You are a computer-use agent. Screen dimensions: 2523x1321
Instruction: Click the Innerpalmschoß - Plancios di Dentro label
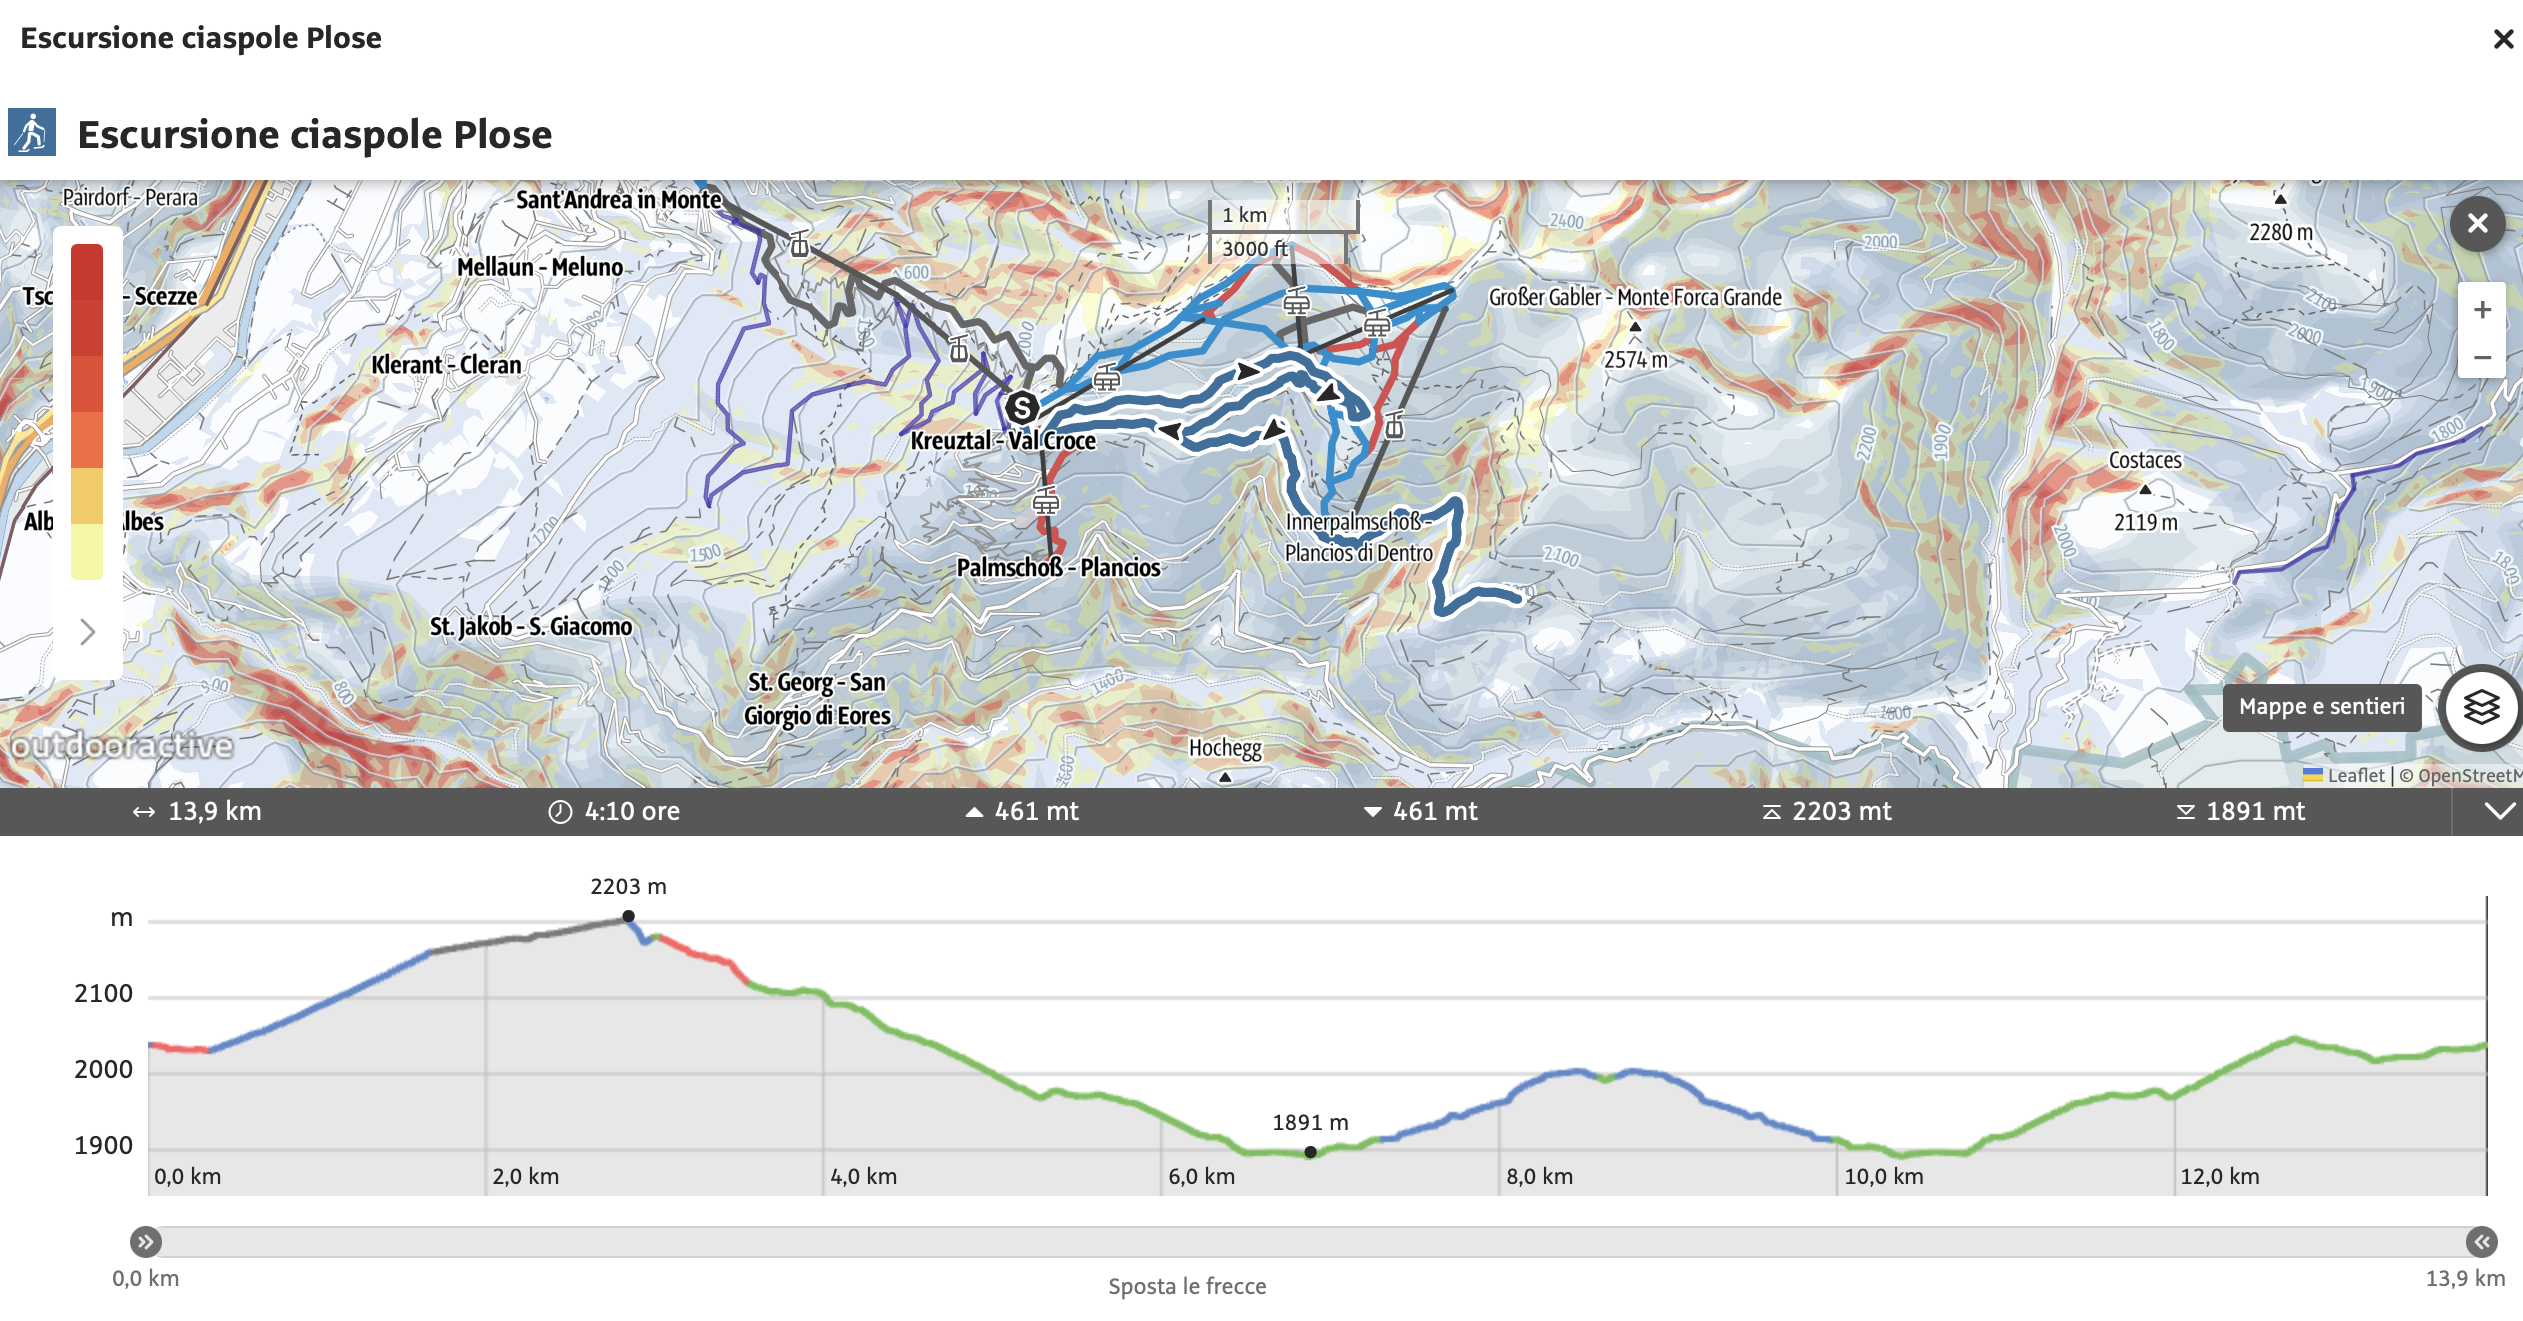click(1358, 537)
